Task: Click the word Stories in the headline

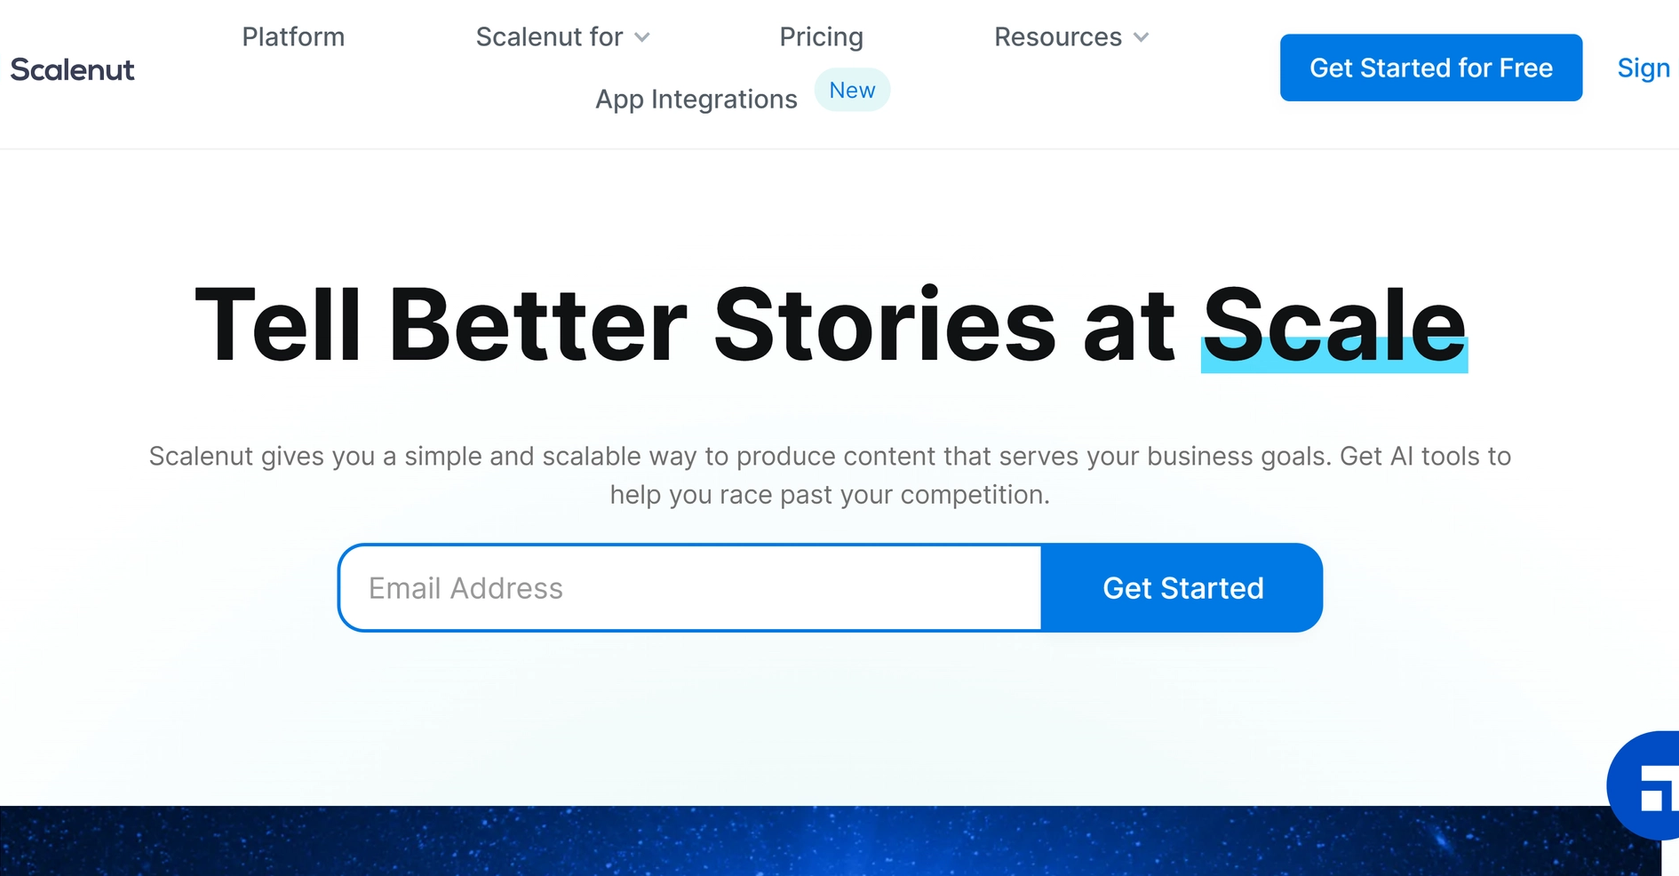Action: pyautogui.click(x=884, y=325)
